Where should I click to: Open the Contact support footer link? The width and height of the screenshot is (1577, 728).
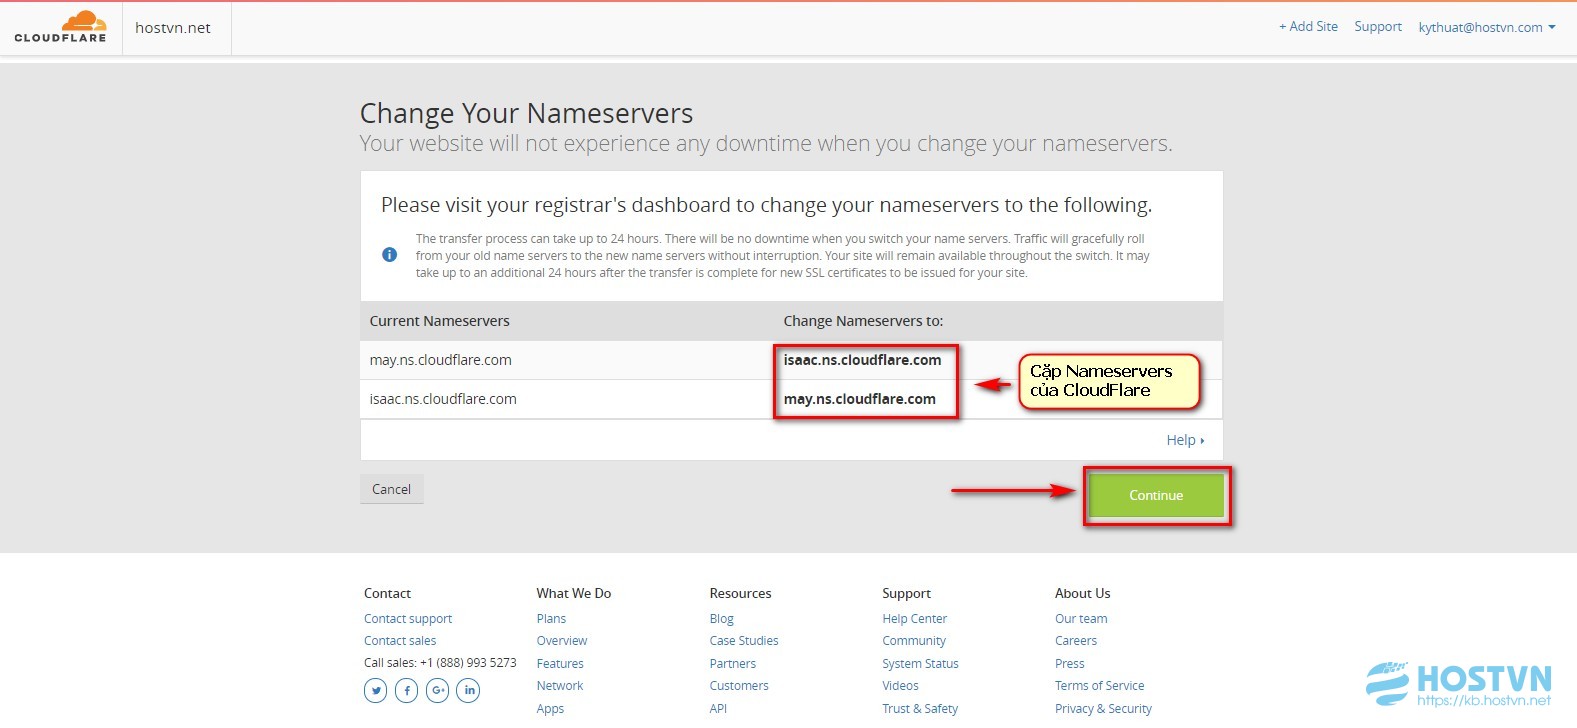(408, 619)
